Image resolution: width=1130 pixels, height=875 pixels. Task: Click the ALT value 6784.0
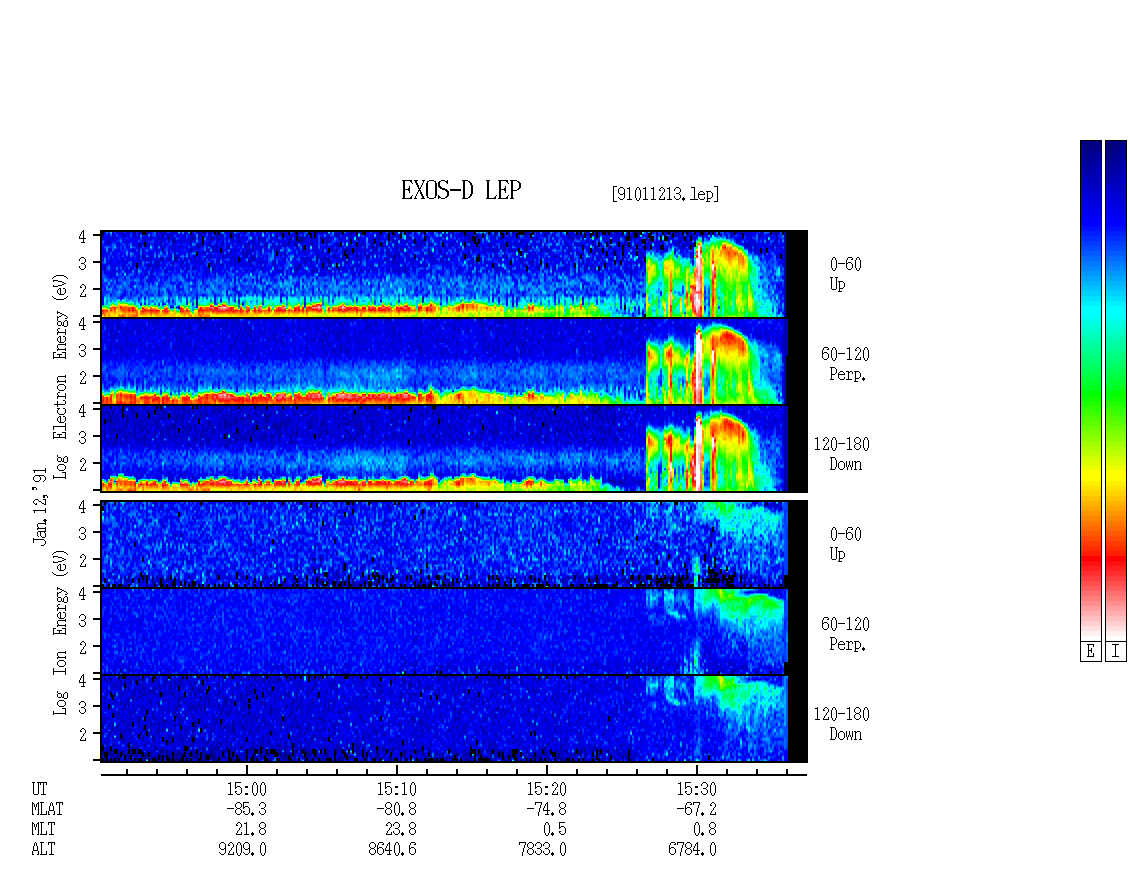[692, 850]
